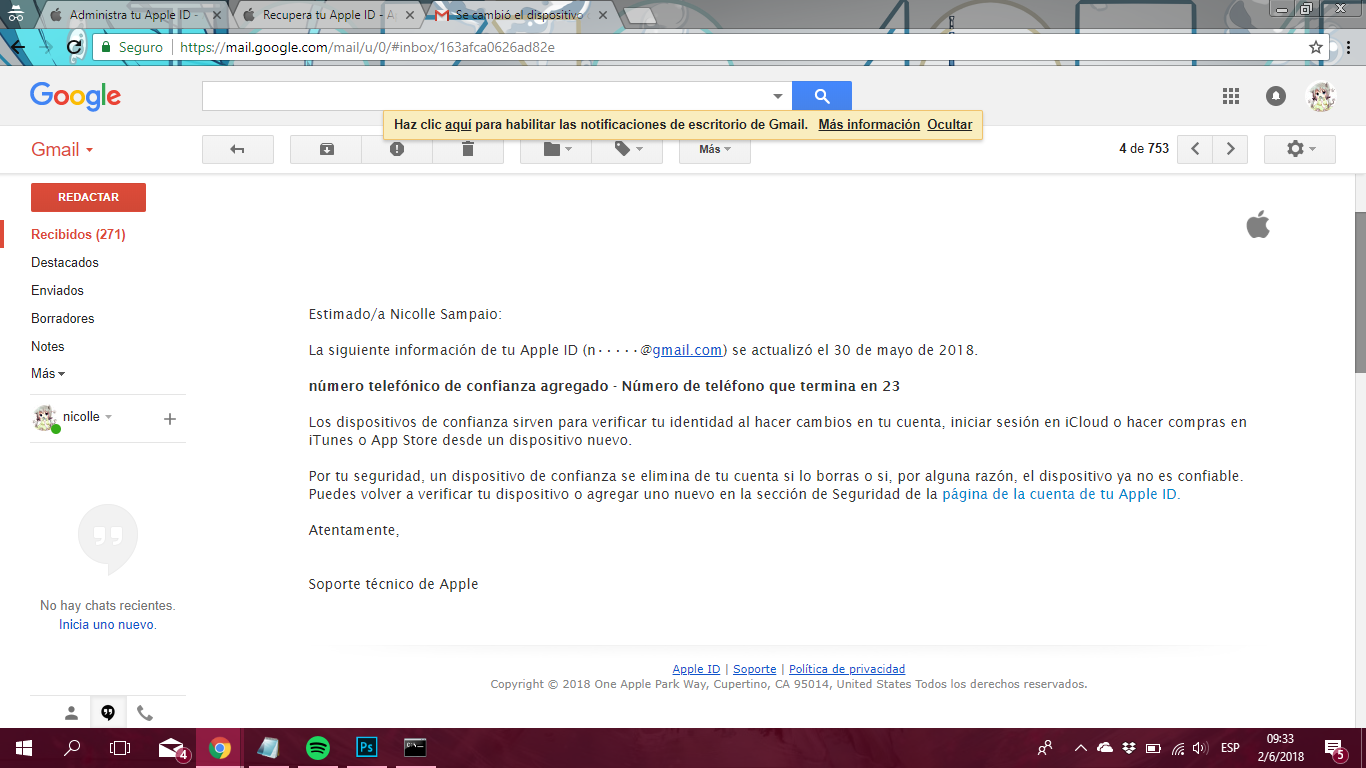The height and width of the screenshot is (768, 1366).
Task: Open the página de la cuenta link
Action: 1060,494
